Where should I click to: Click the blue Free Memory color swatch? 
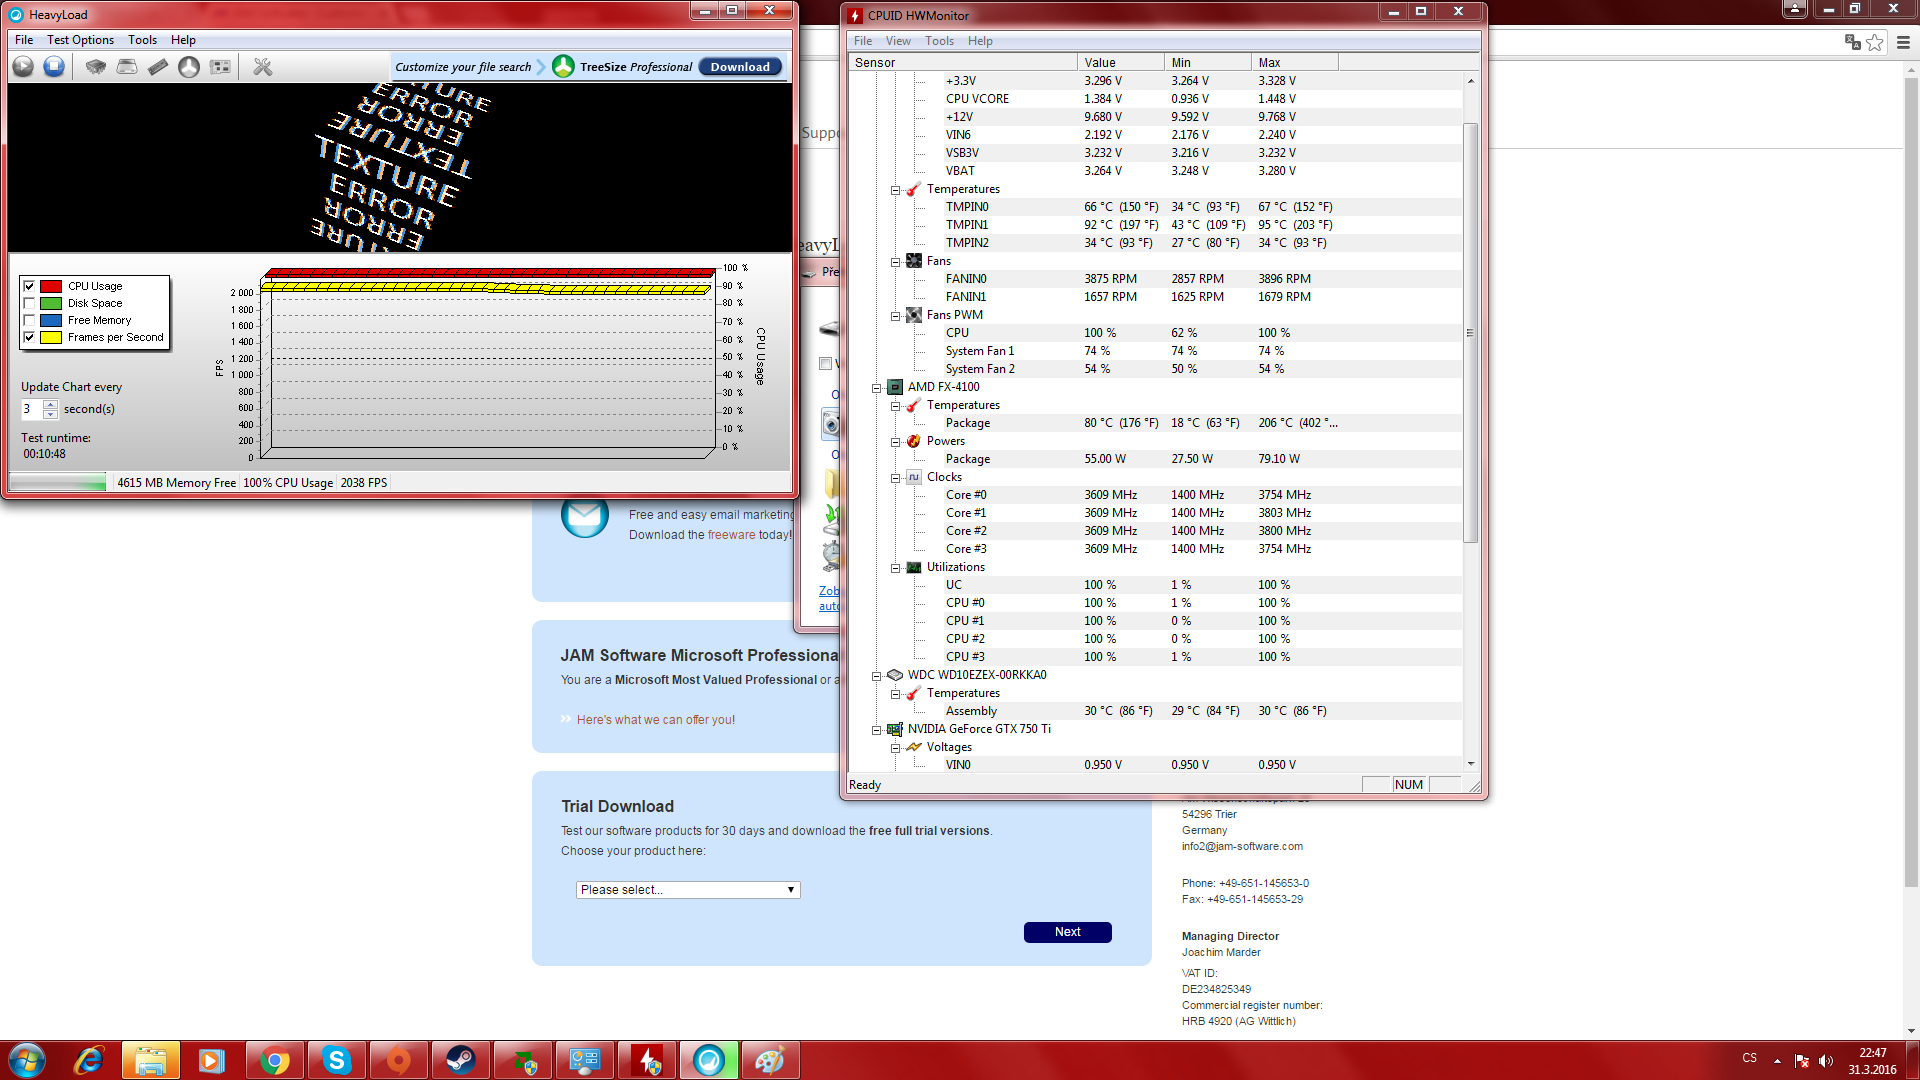pyautogui.click(x=51, y=320)
